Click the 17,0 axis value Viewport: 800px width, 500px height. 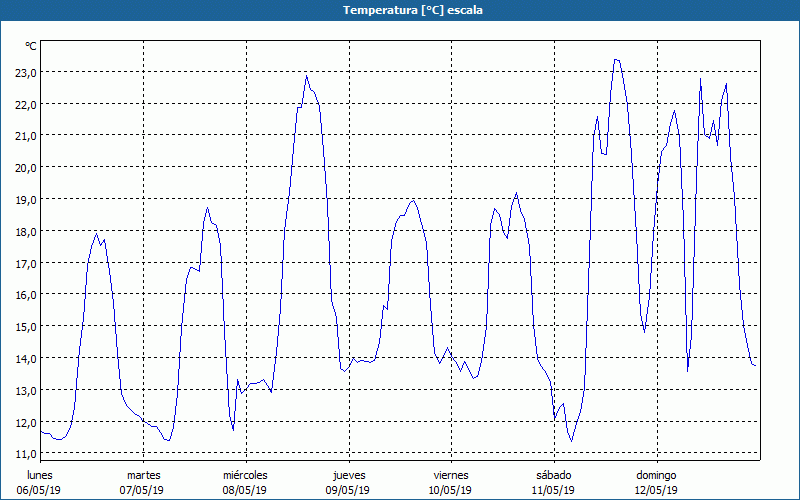coord(26,264)
